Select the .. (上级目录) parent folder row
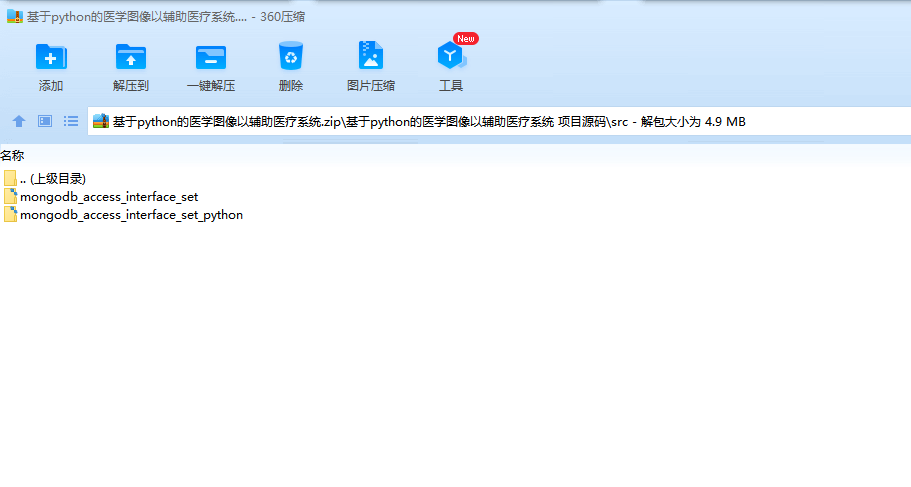Screen dimensions: 911x487 [45, 178]
